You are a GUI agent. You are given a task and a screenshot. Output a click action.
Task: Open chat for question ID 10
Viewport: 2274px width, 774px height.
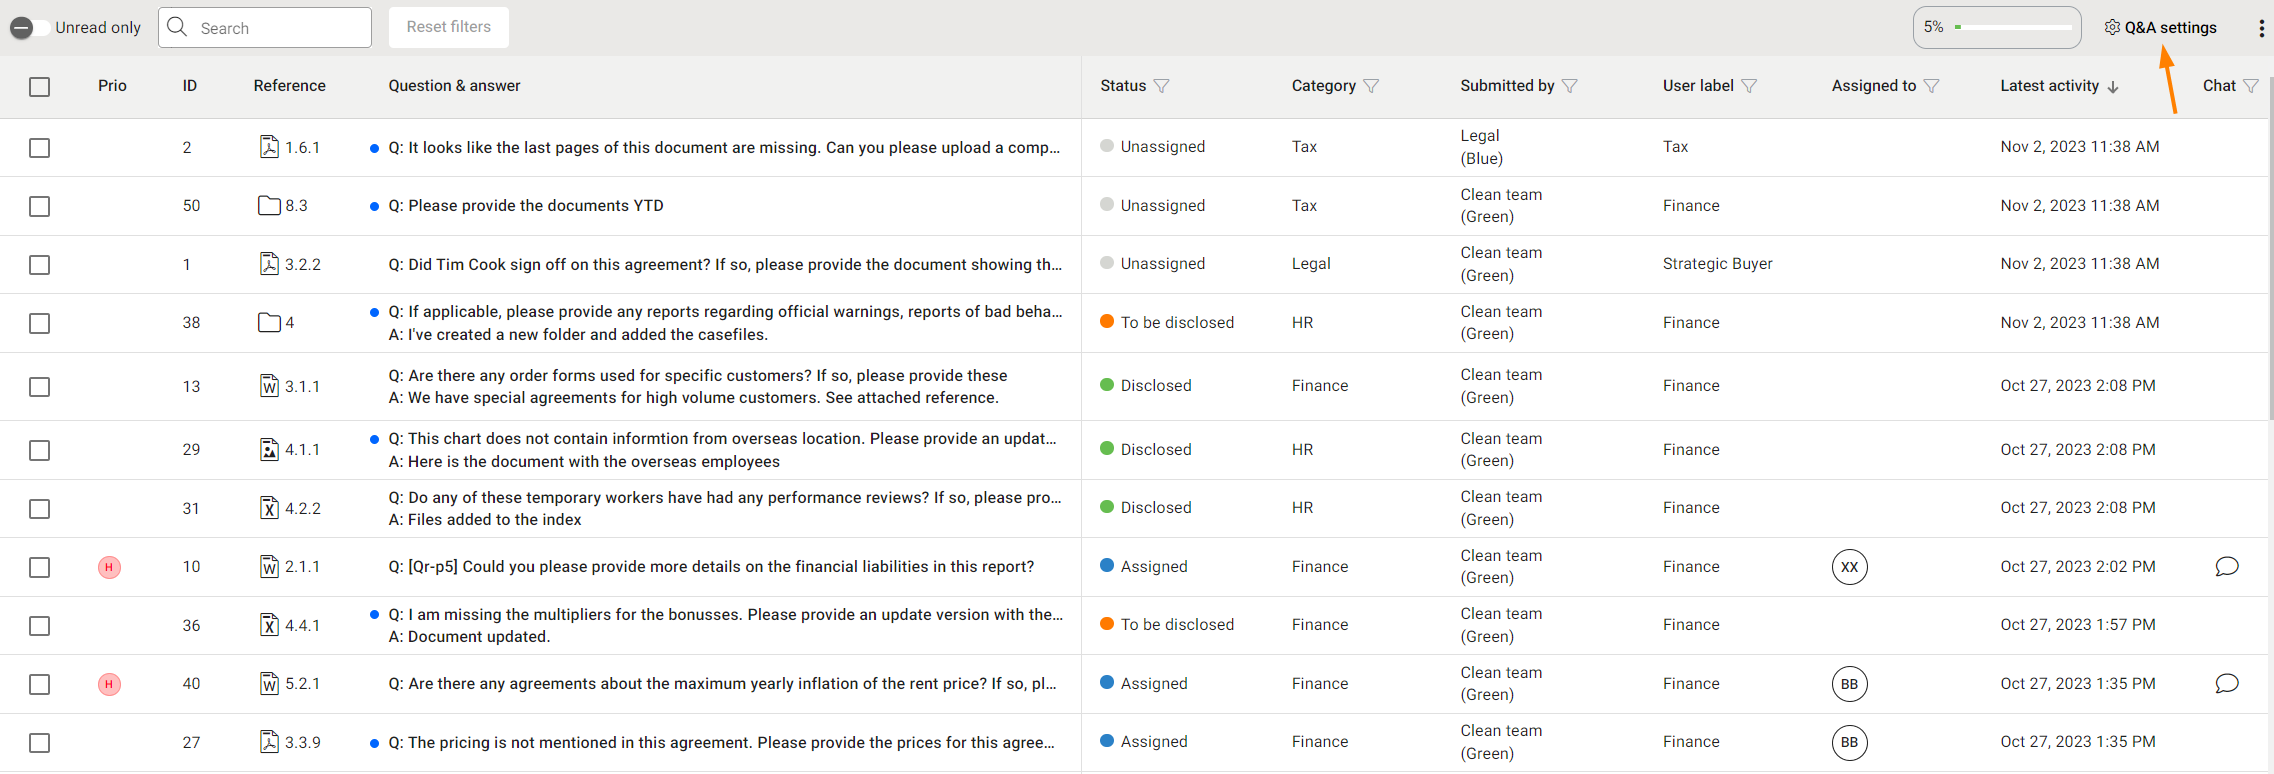[2226, 567]
